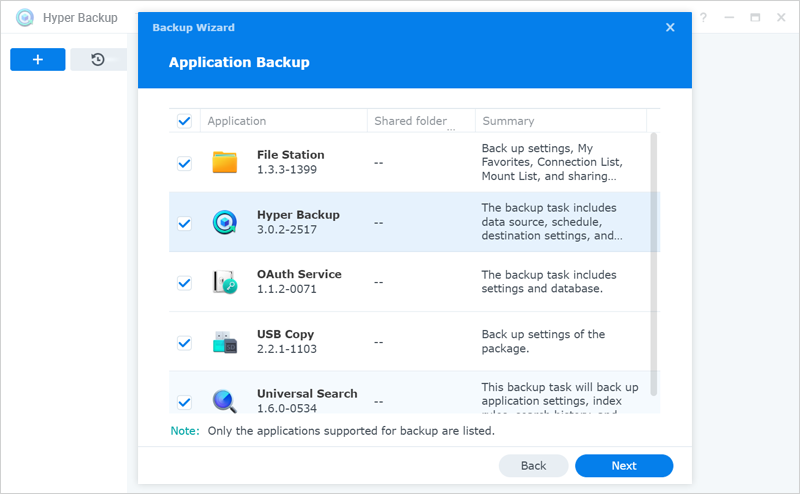Click the Summary column header
This screenshot has height=494, width=800.
pyautogui.click(x=561, y=121)
